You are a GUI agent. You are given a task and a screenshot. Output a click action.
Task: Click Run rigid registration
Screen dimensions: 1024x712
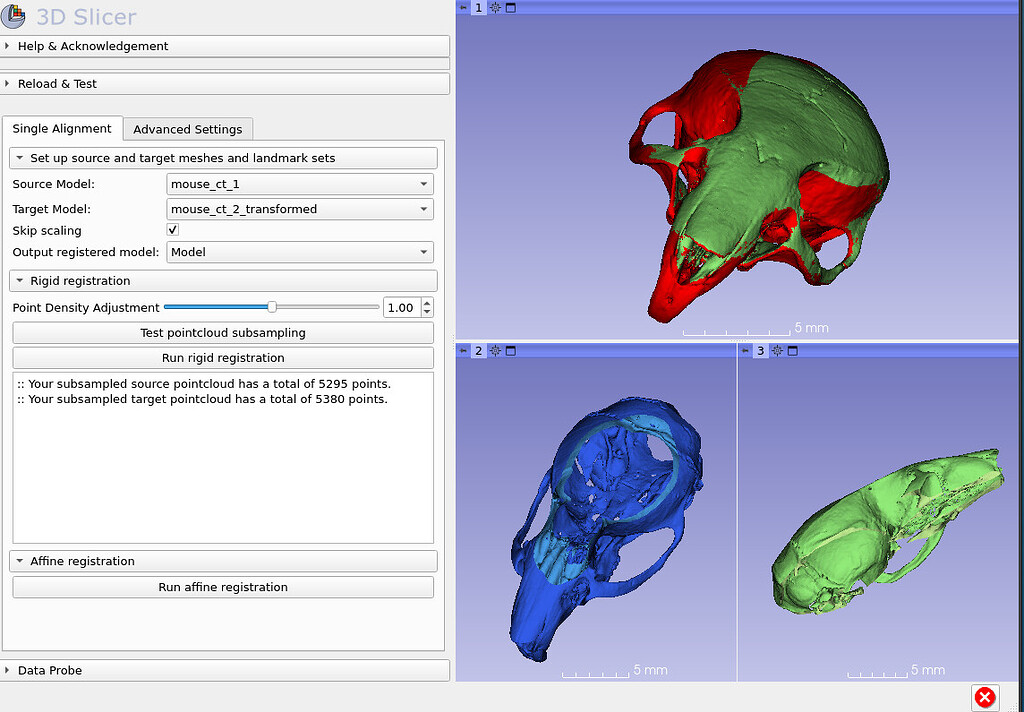[x=222, y=358]
